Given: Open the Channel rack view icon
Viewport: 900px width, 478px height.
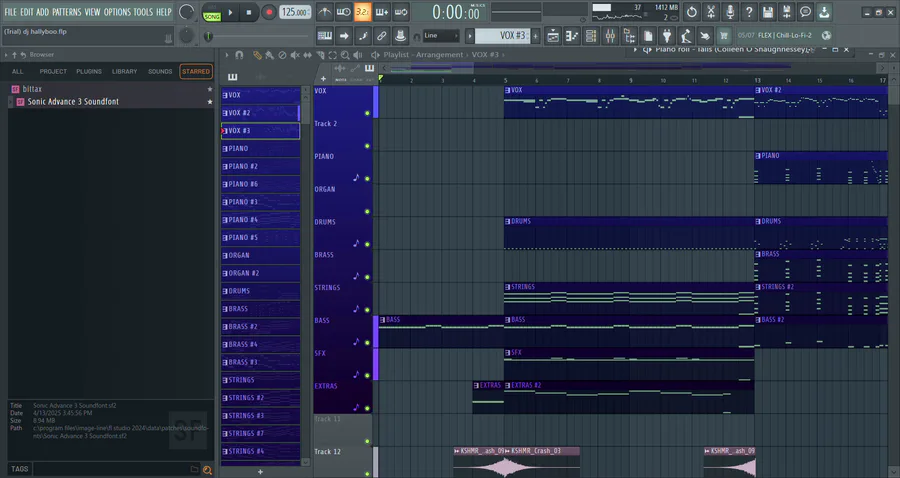Looking at the screenshot, I should pyautogui.click(x=591, y=36).
